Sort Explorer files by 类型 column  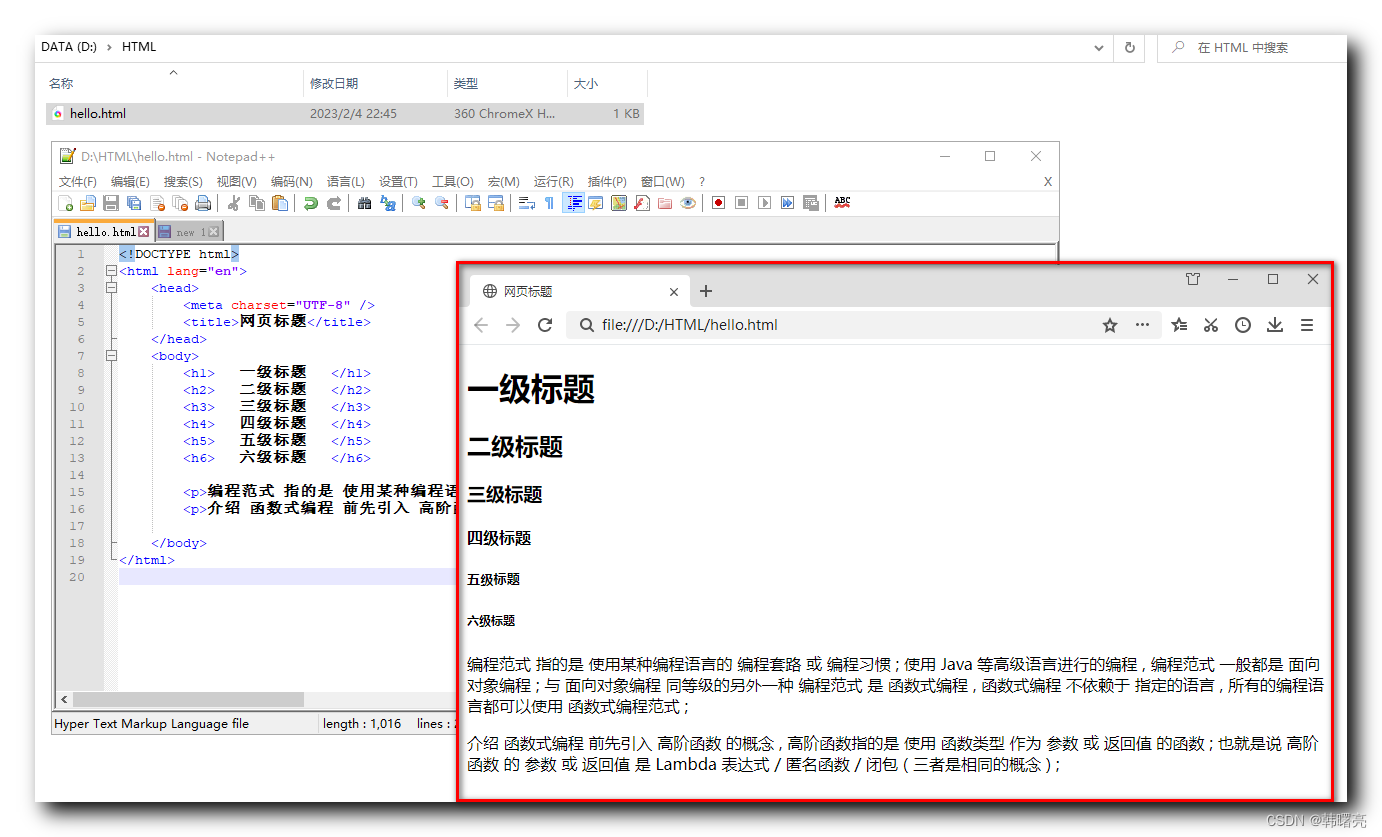click(x=507, y=83)
